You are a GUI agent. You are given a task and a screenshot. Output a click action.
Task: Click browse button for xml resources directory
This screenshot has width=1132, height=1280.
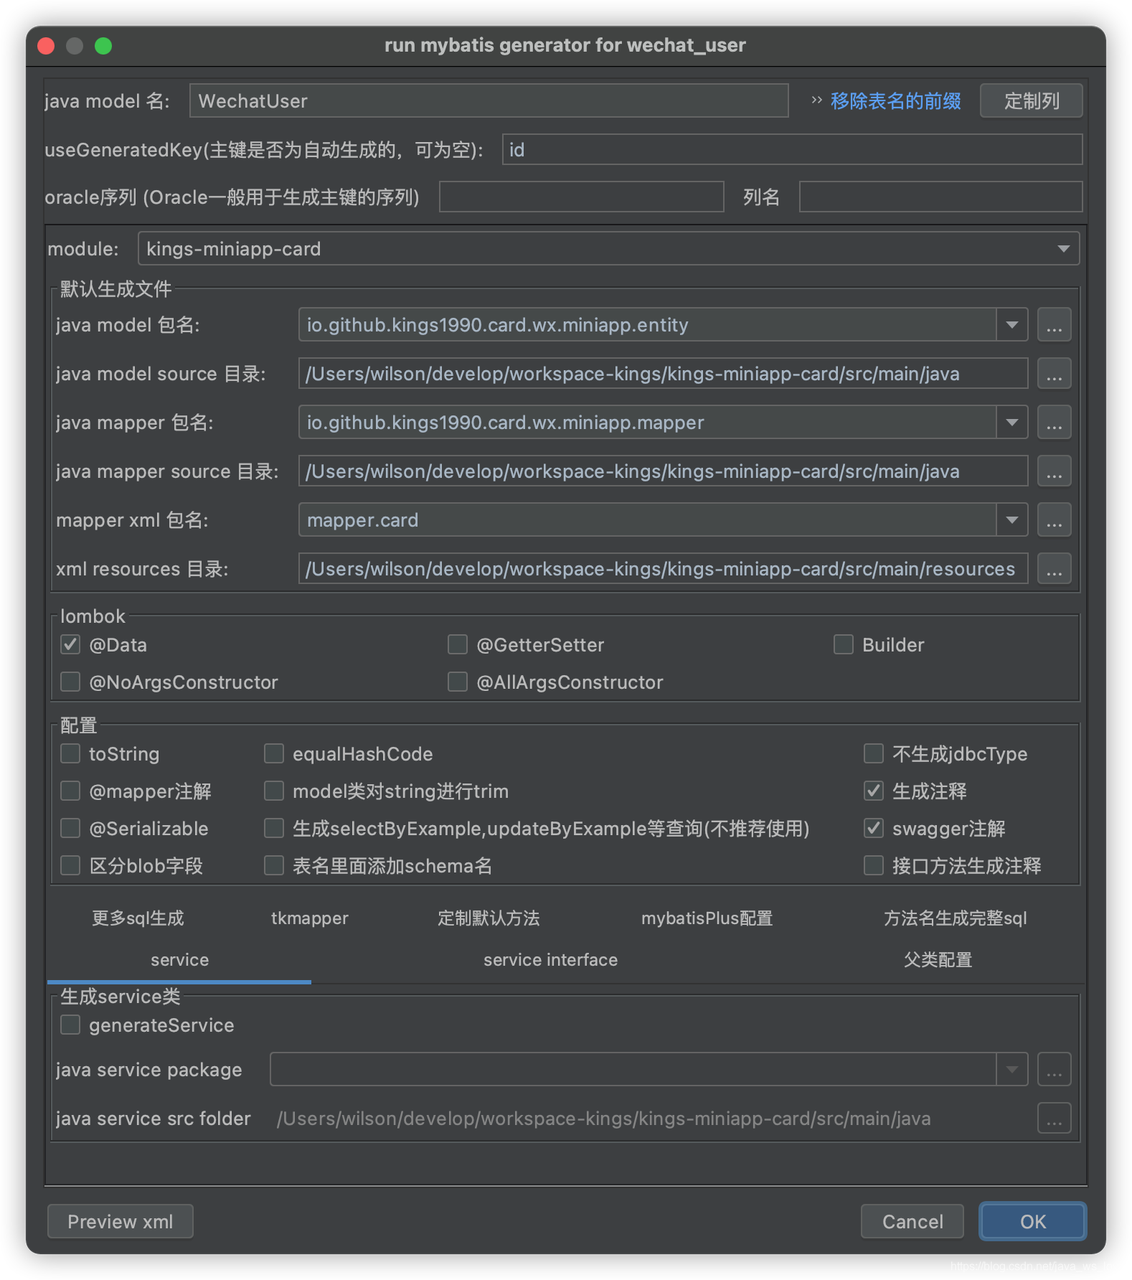pyautogui.click(x=1054, y=569)
